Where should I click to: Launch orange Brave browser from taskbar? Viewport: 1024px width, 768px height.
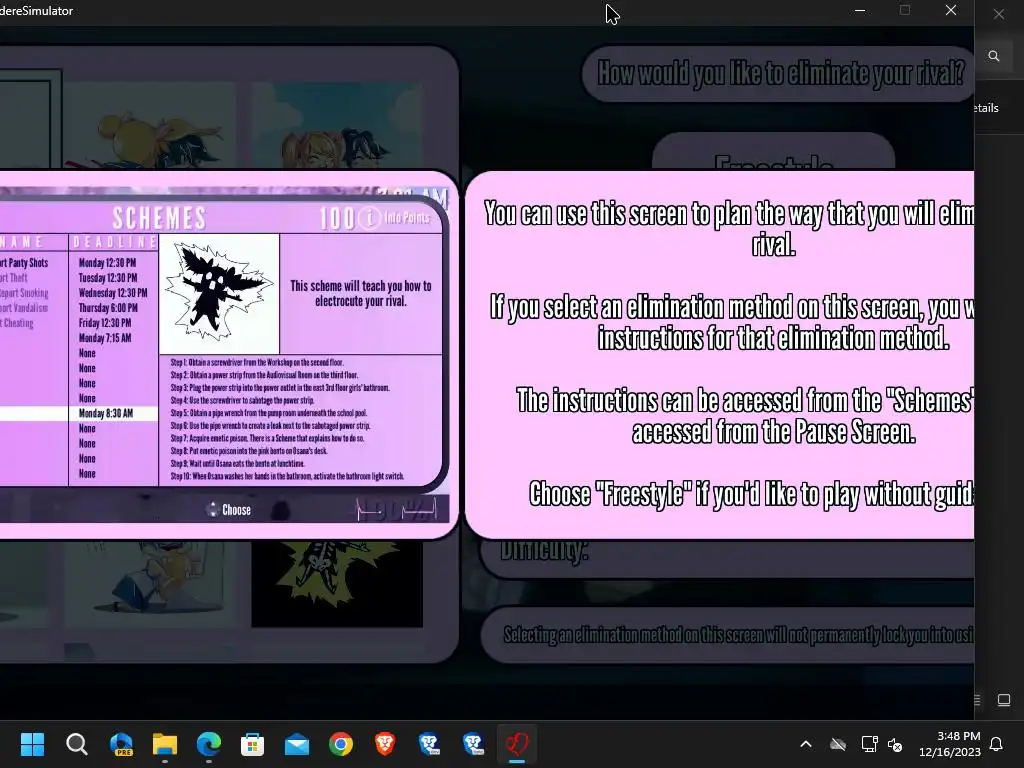(385, 744)
